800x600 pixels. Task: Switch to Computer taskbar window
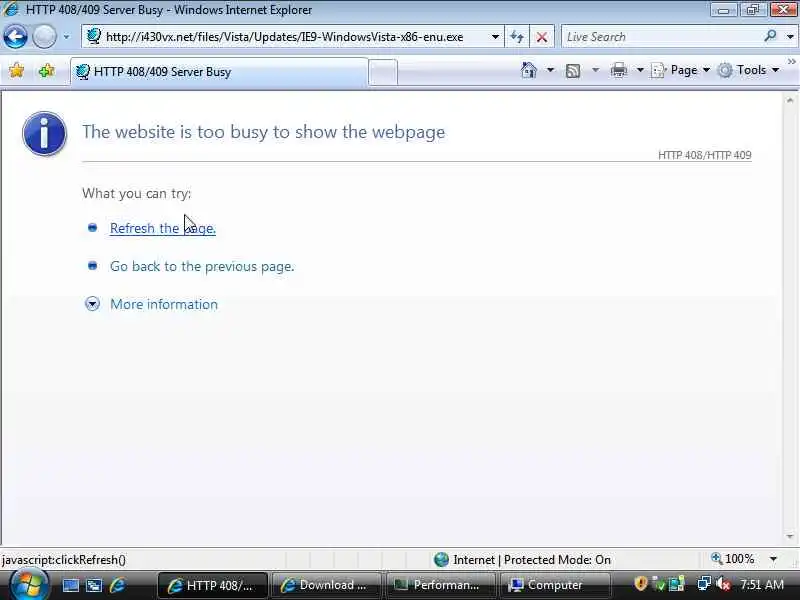pyautogui.click(x=555, y=585)
